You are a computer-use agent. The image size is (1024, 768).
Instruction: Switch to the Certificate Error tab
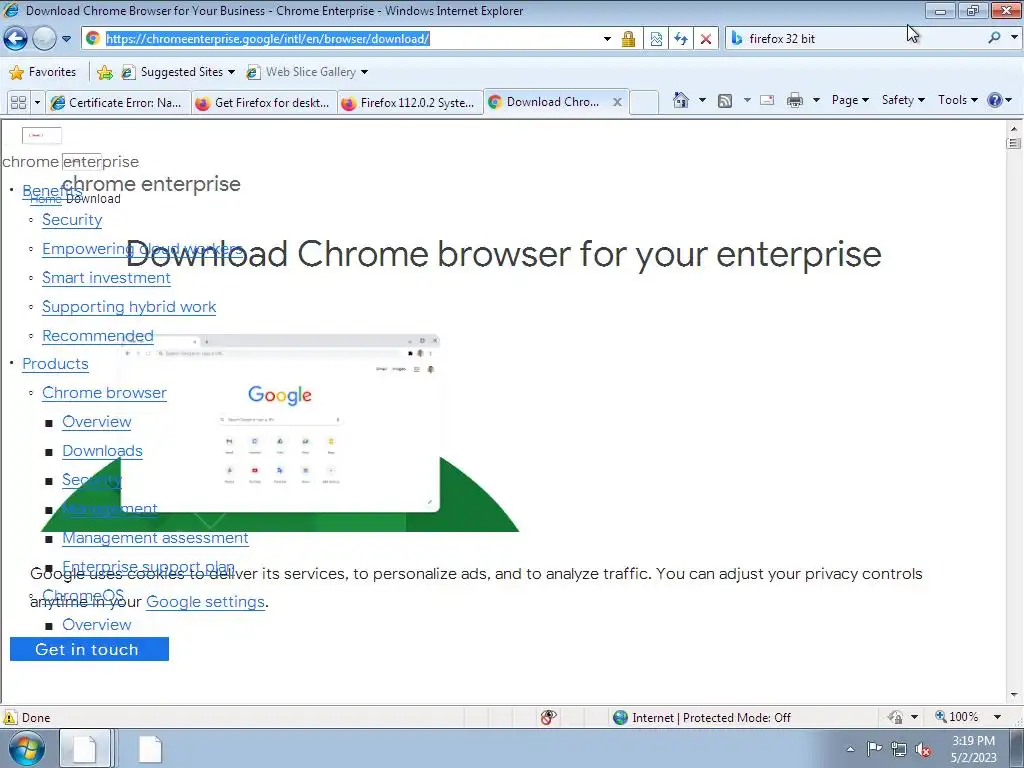coord(118,103)
